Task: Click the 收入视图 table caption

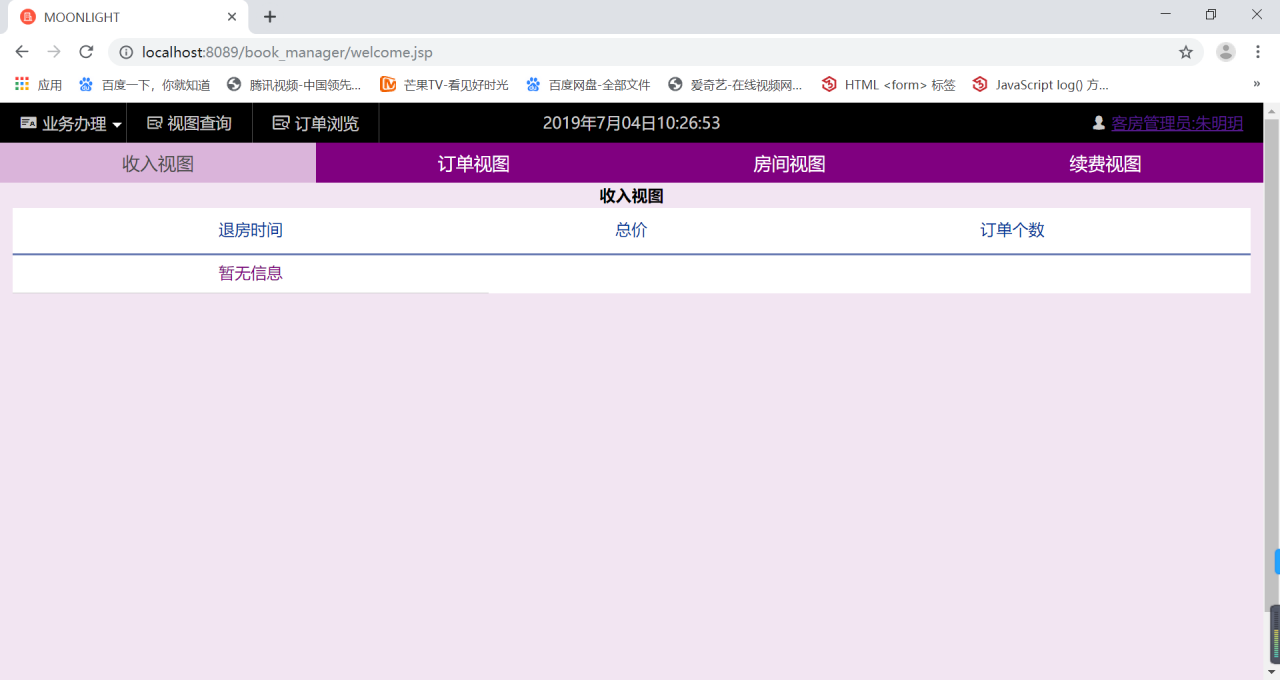Action: [631, 196]
